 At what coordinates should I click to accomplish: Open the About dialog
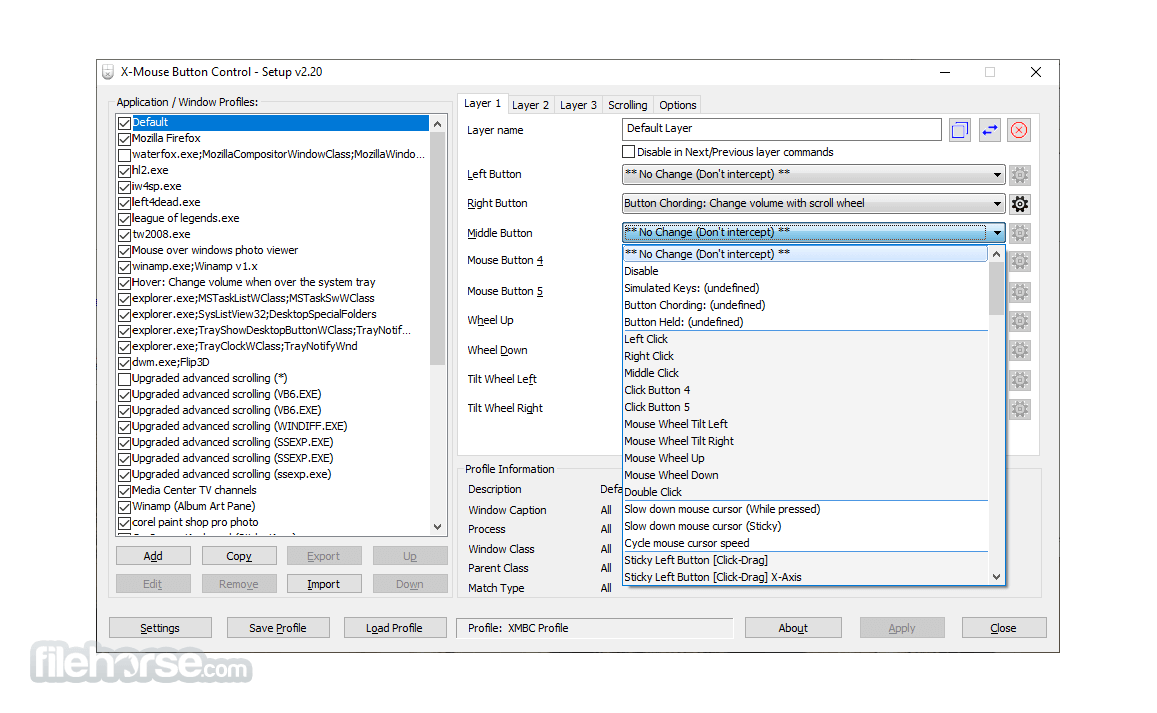click(x=793, y=628)
